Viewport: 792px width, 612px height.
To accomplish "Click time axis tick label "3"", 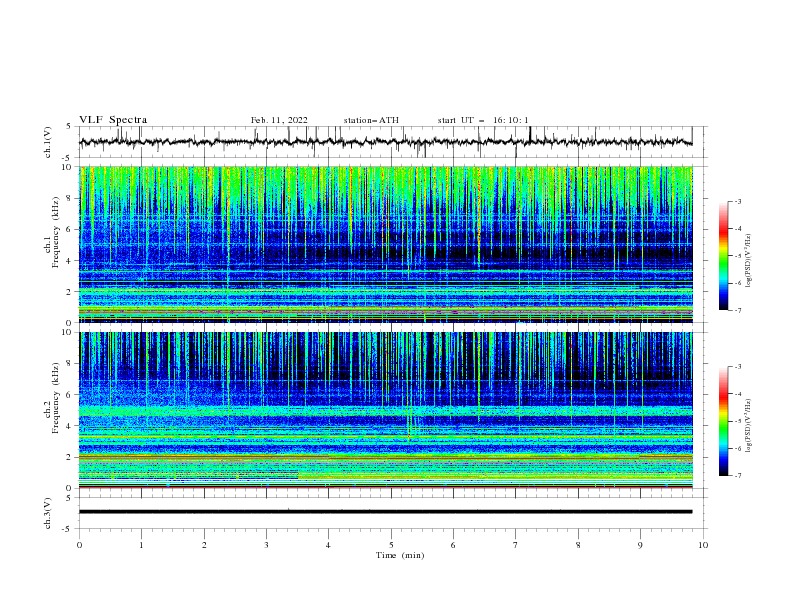I will (266, 545).
